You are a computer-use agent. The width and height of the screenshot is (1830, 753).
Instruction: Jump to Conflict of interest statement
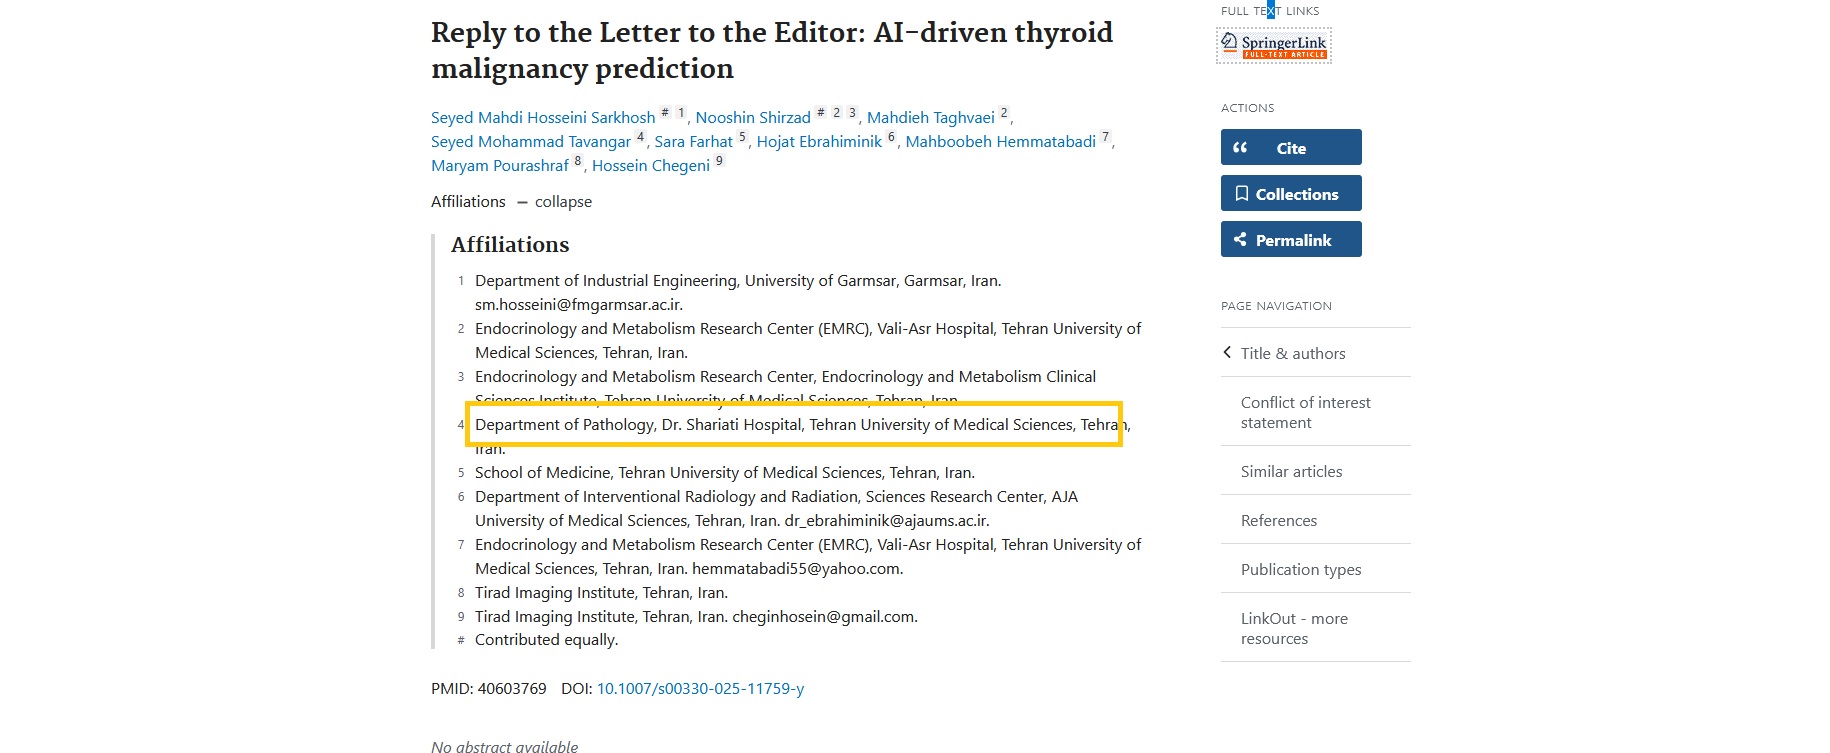[1305, 412]
